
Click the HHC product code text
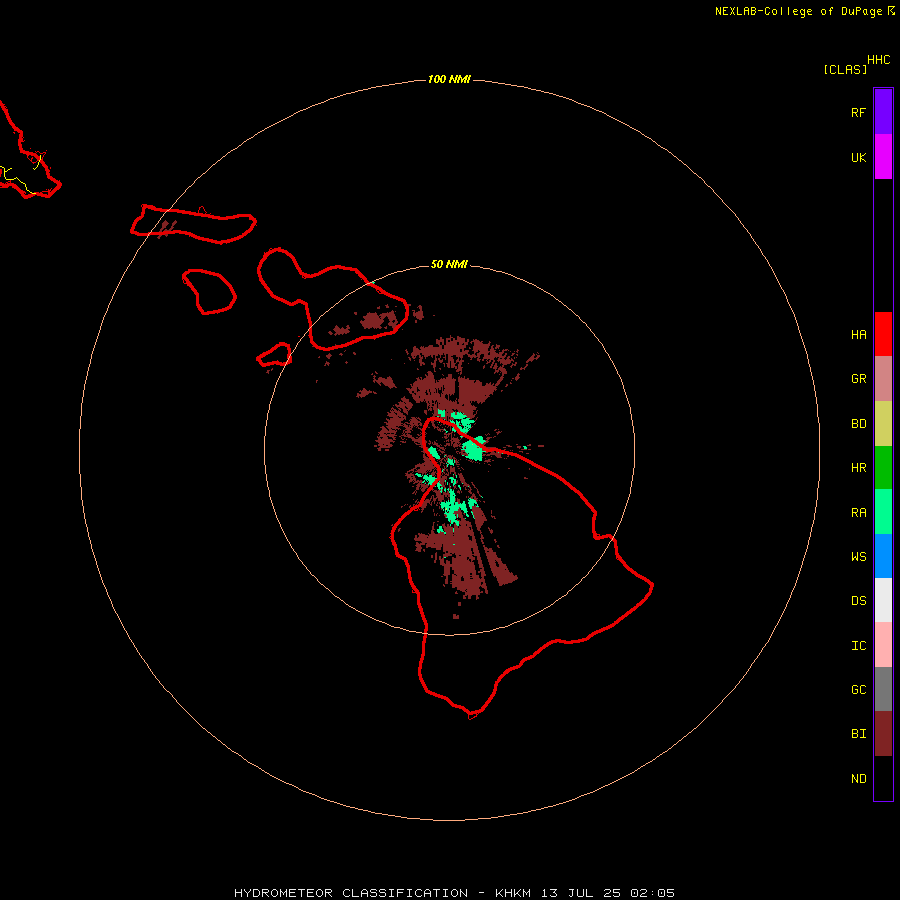click(x=878, y=60)
